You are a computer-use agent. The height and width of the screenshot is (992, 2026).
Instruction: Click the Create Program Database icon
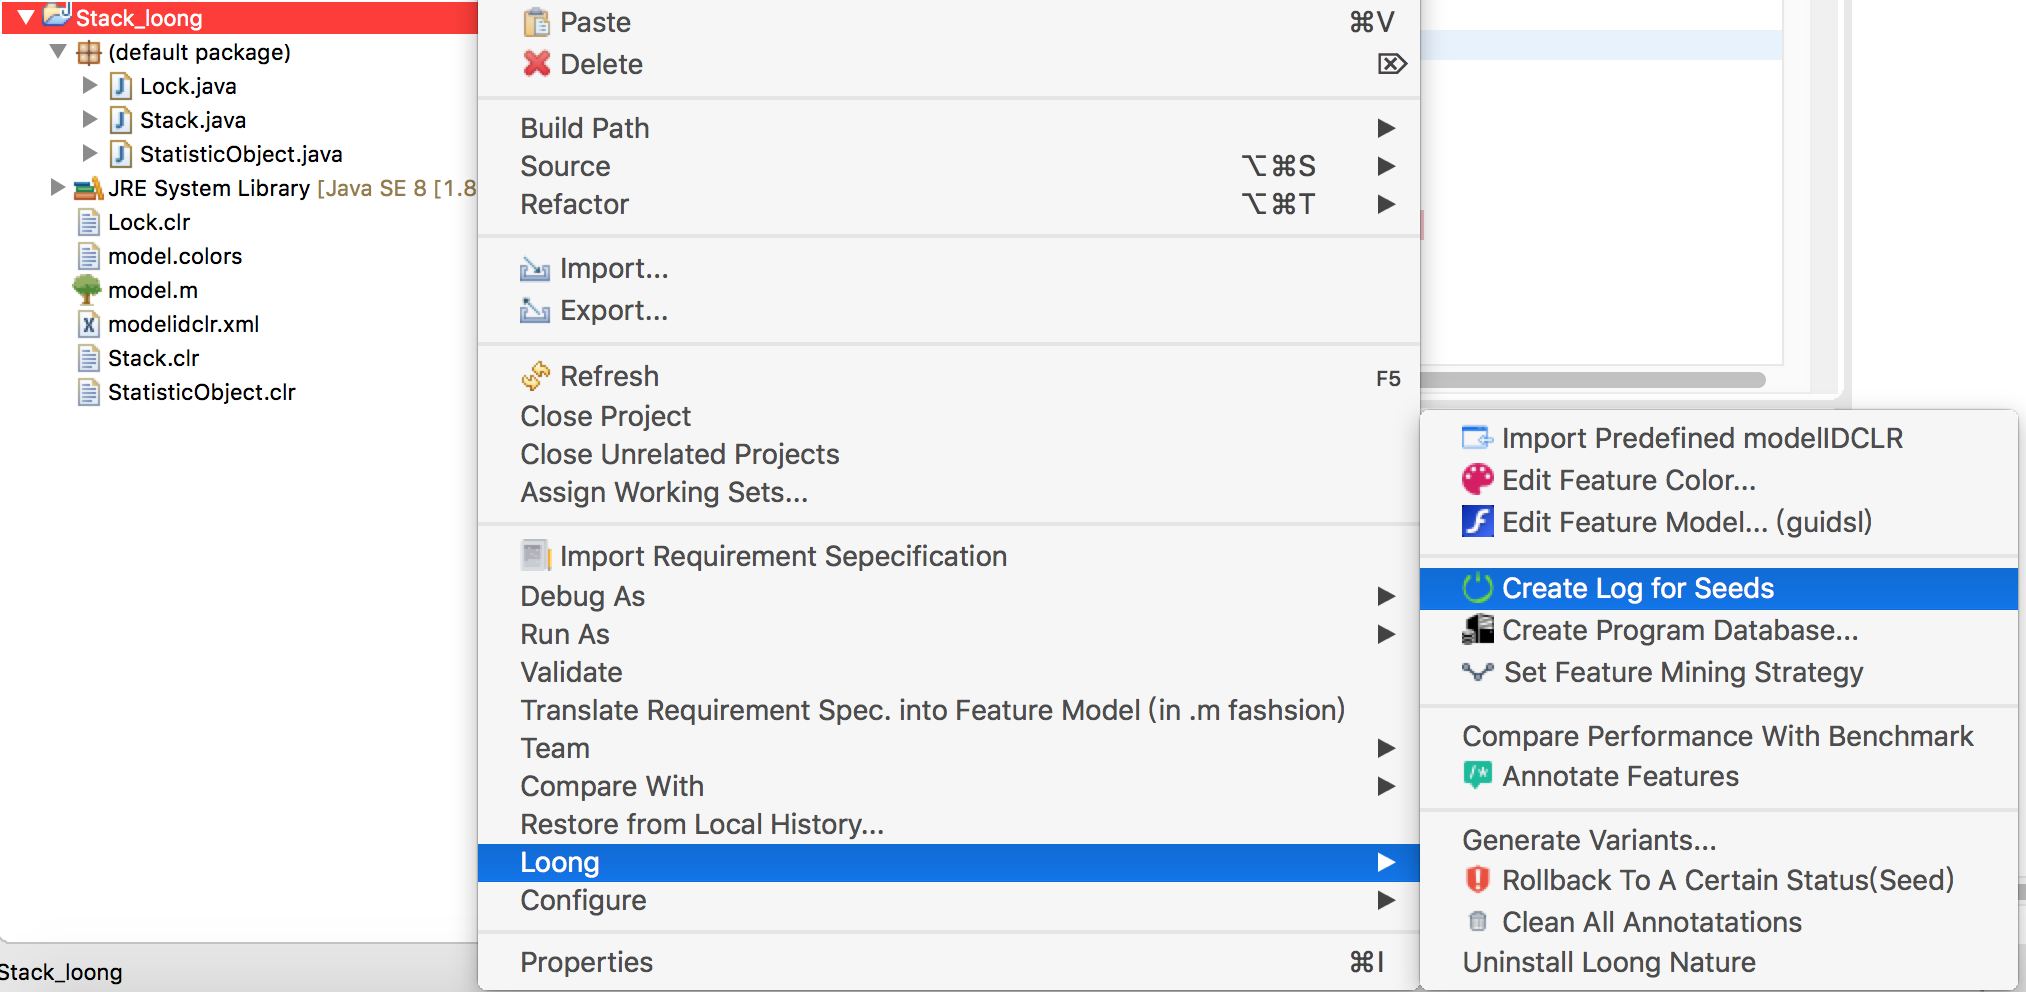tap(1477, 630)
